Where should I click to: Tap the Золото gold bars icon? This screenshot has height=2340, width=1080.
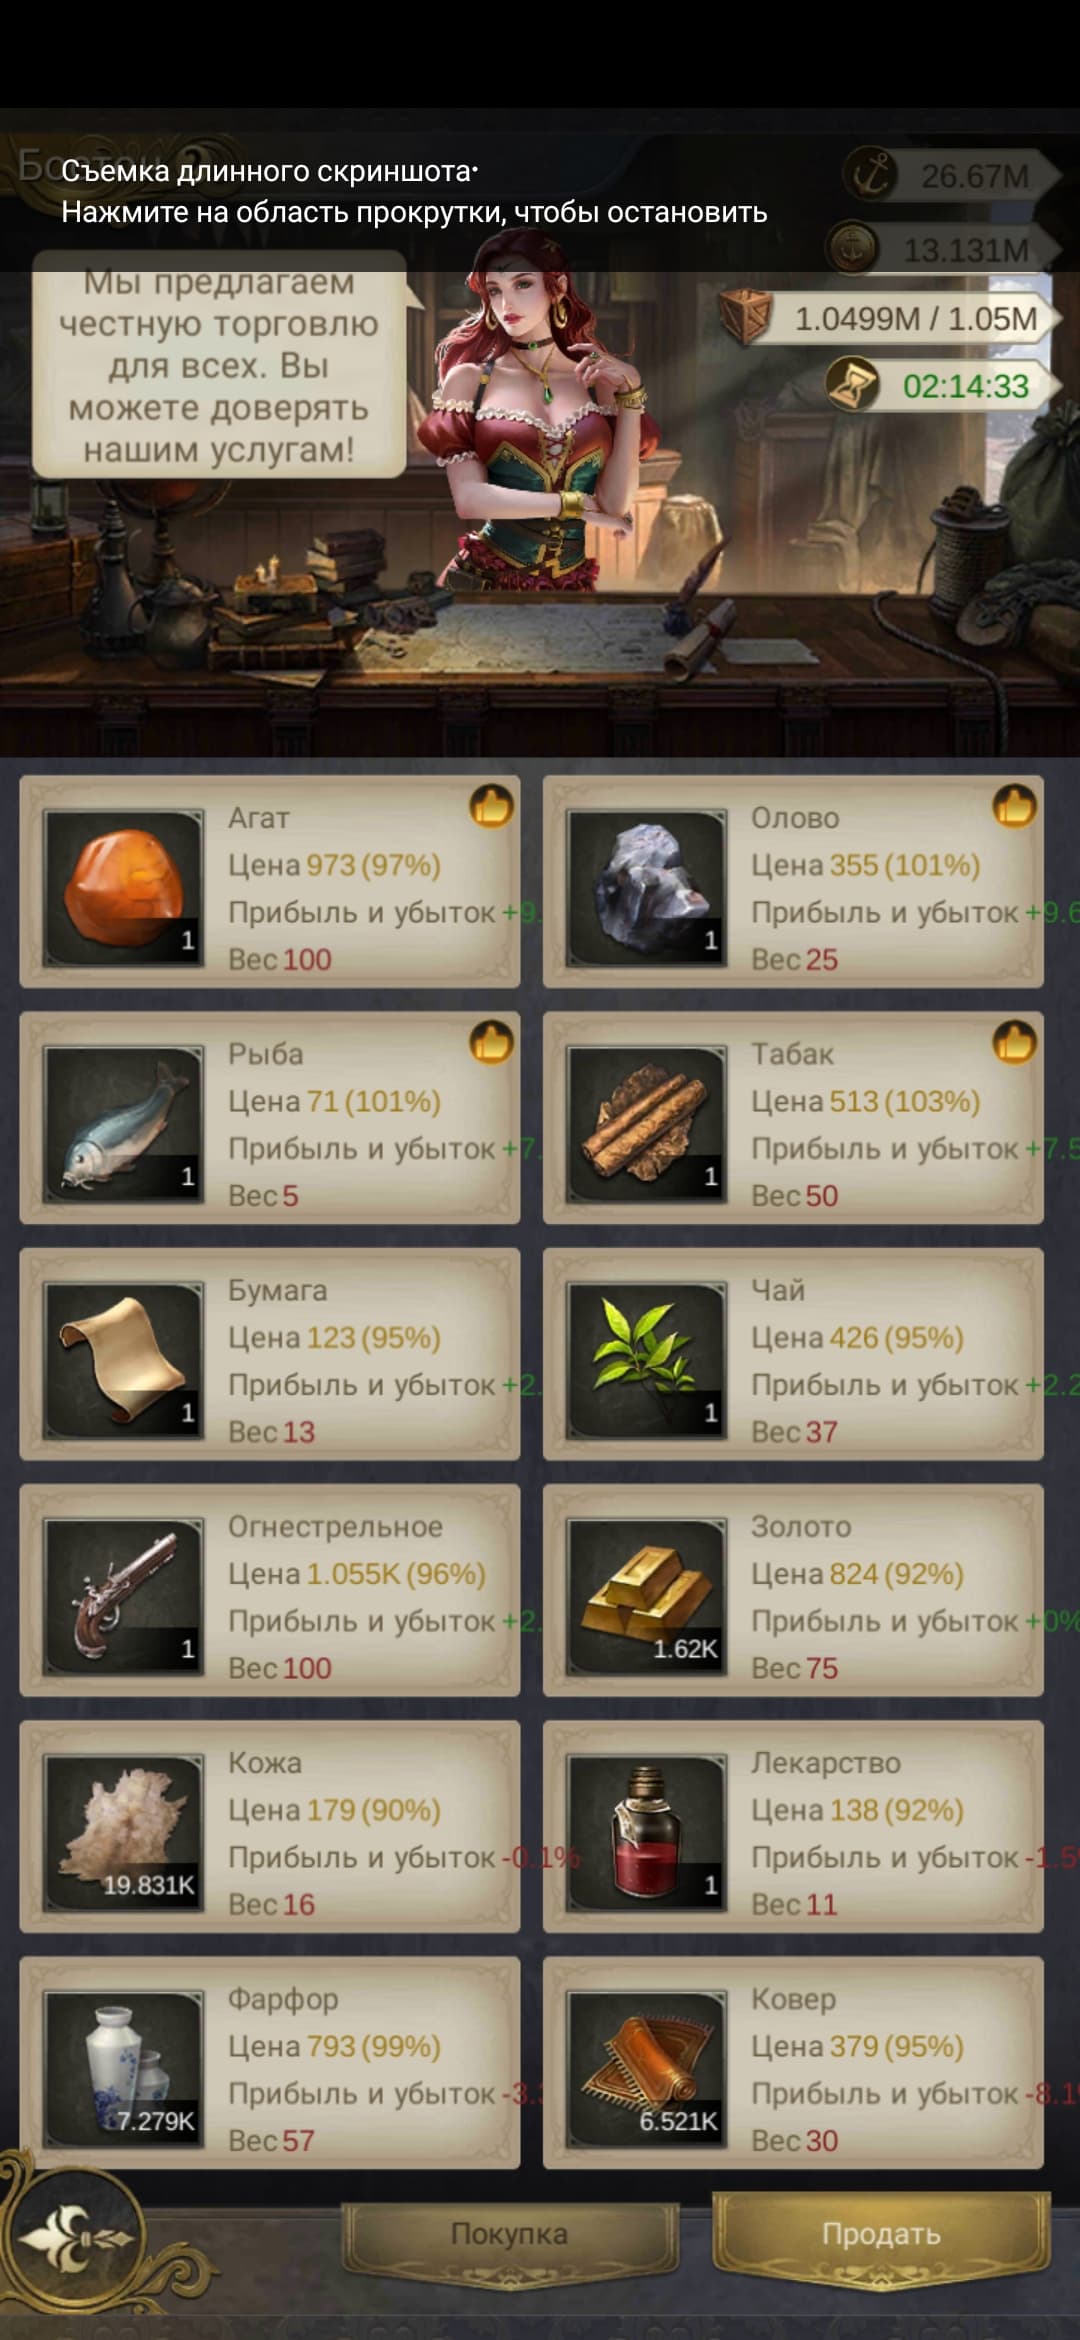click(647, 1596)
